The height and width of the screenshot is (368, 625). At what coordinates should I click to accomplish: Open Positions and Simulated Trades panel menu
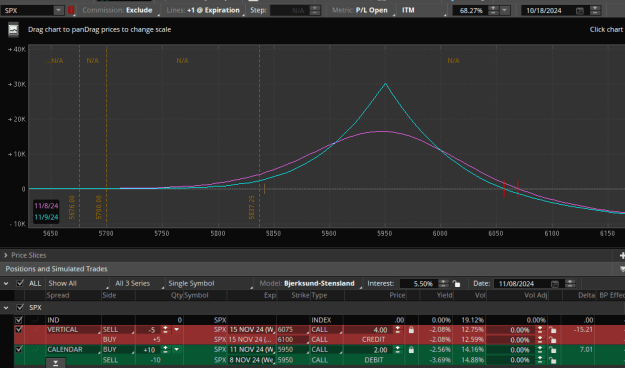coord(622,270)
